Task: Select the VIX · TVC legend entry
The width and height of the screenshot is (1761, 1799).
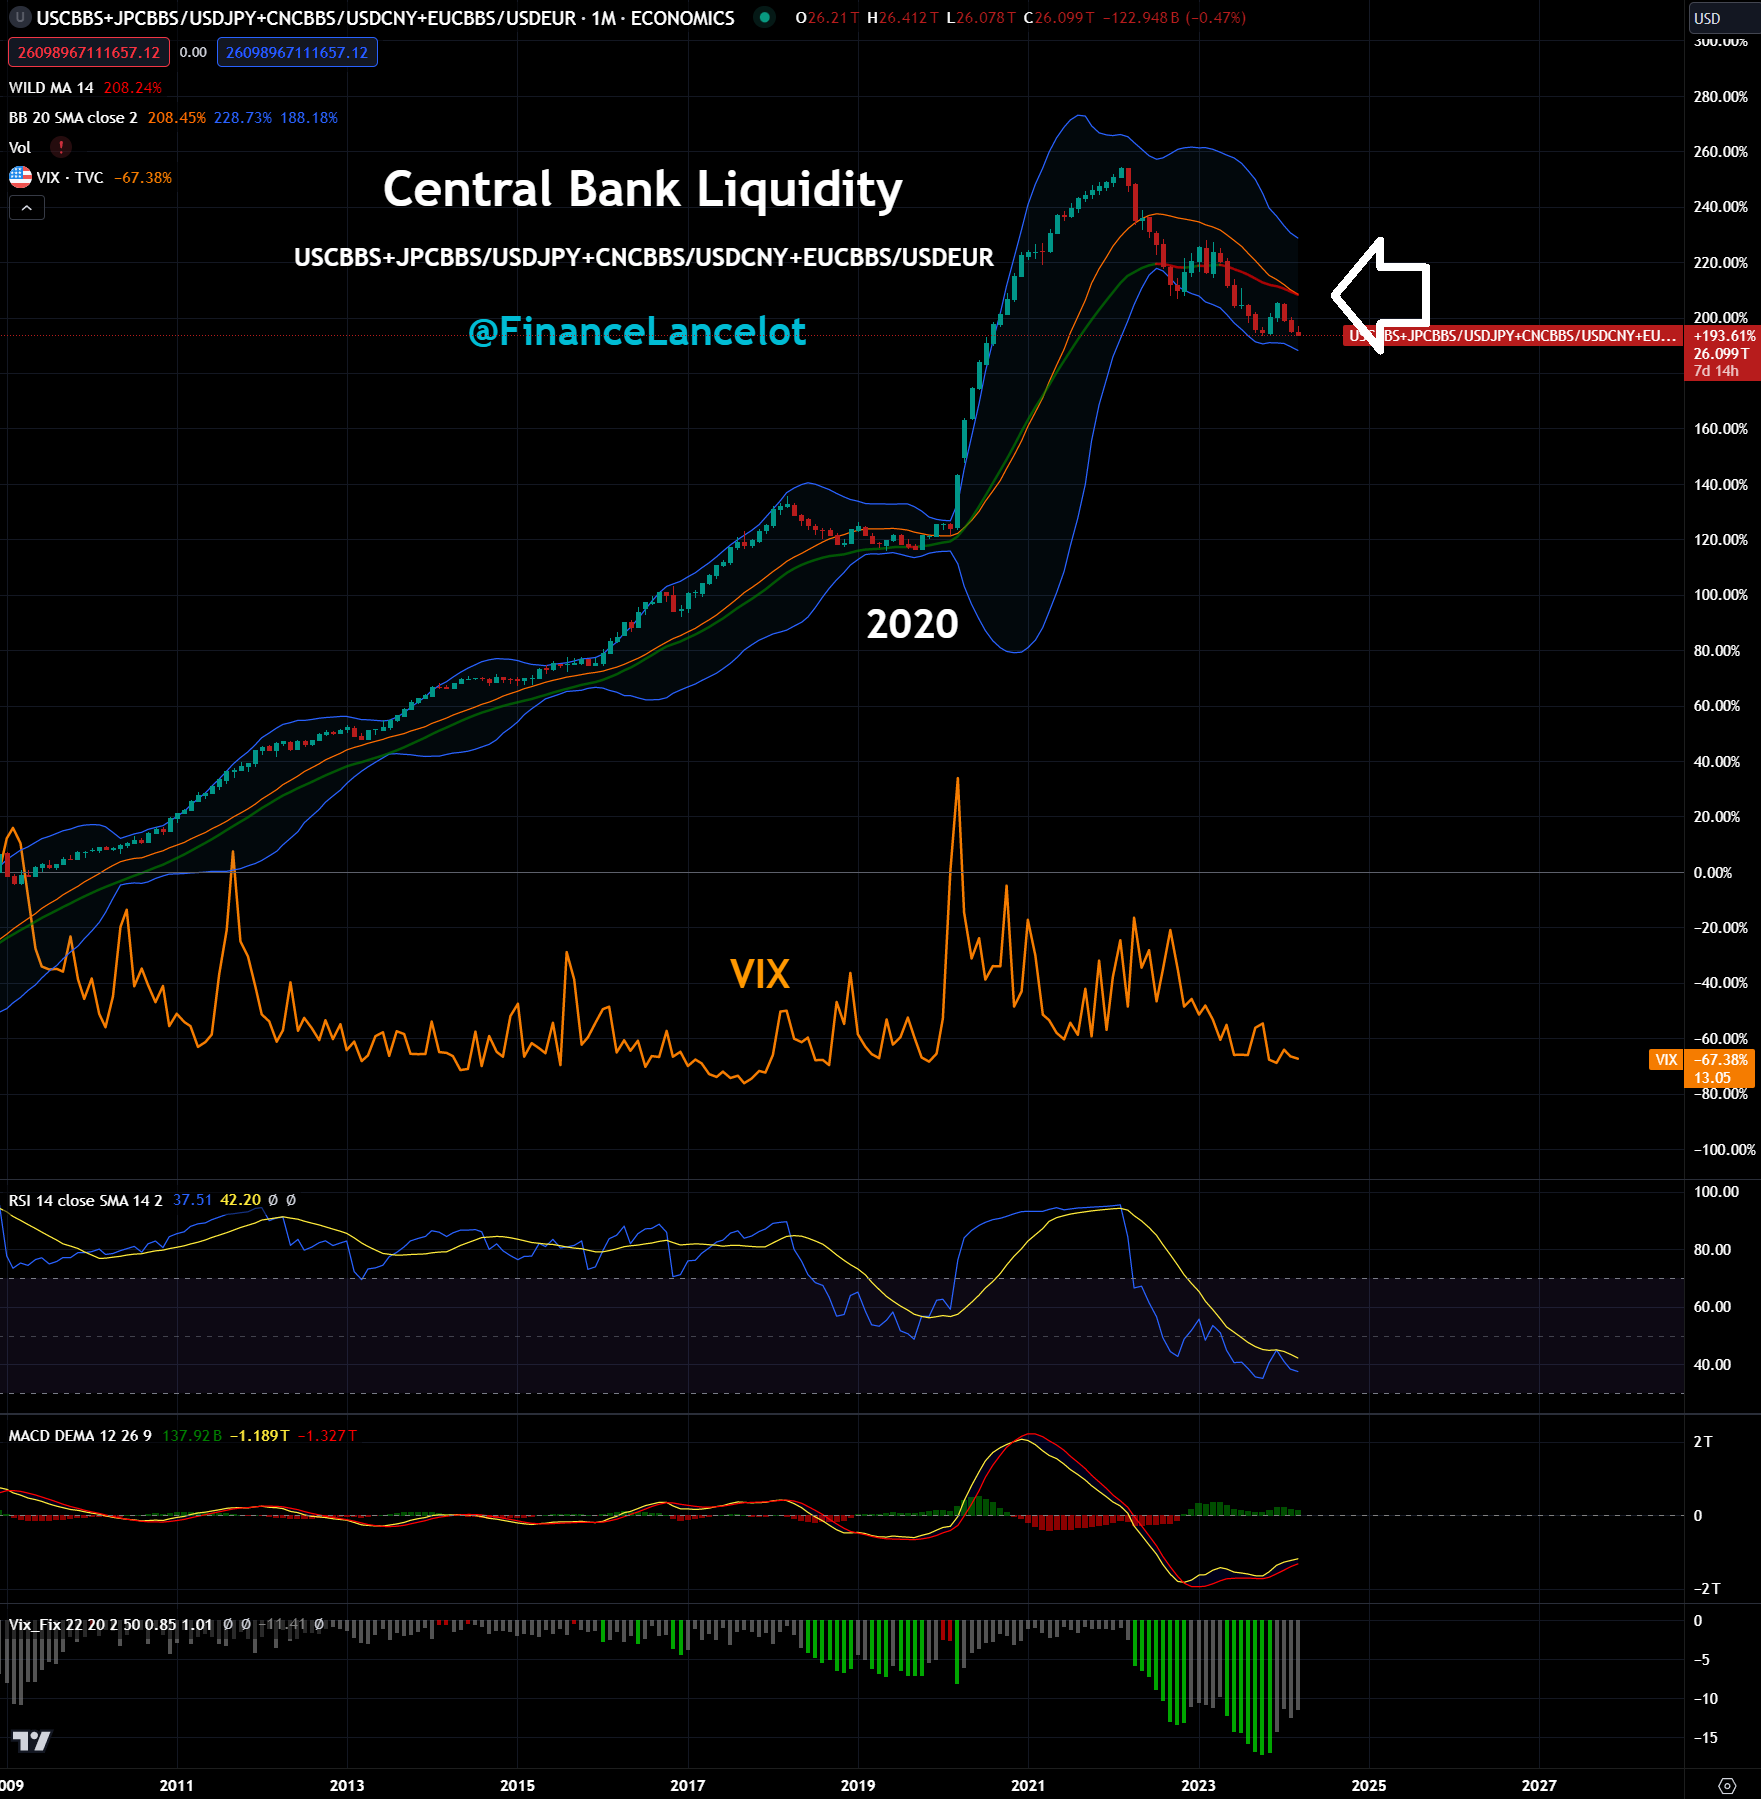Action: (70, 178)
